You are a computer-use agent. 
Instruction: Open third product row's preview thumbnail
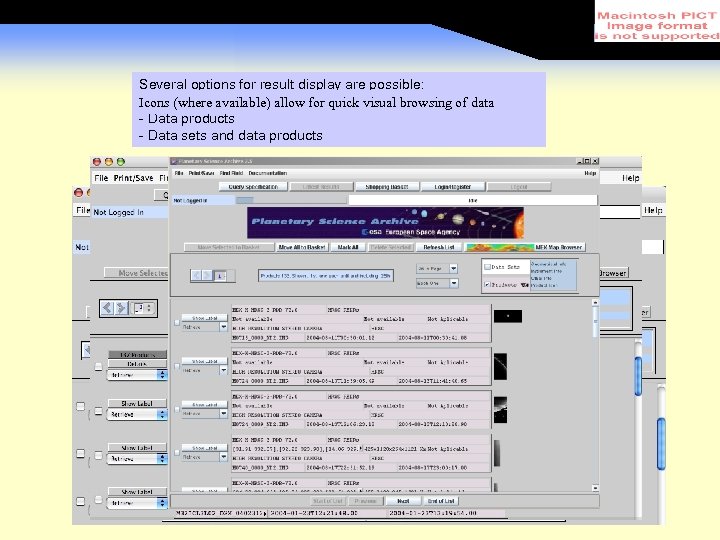click(501, 410)
